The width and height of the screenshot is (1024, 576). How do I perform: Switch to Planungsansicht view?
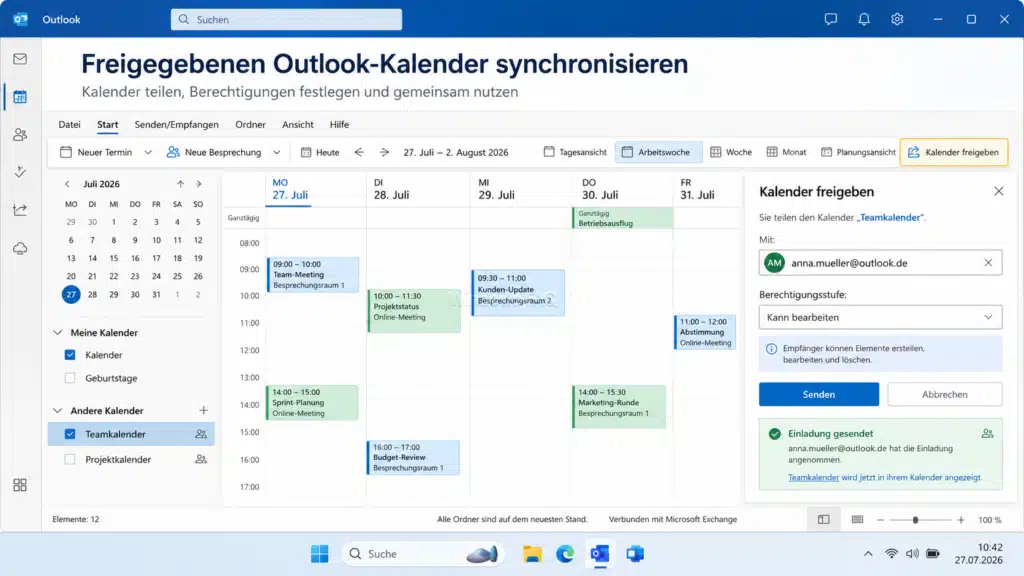(858, 152)
